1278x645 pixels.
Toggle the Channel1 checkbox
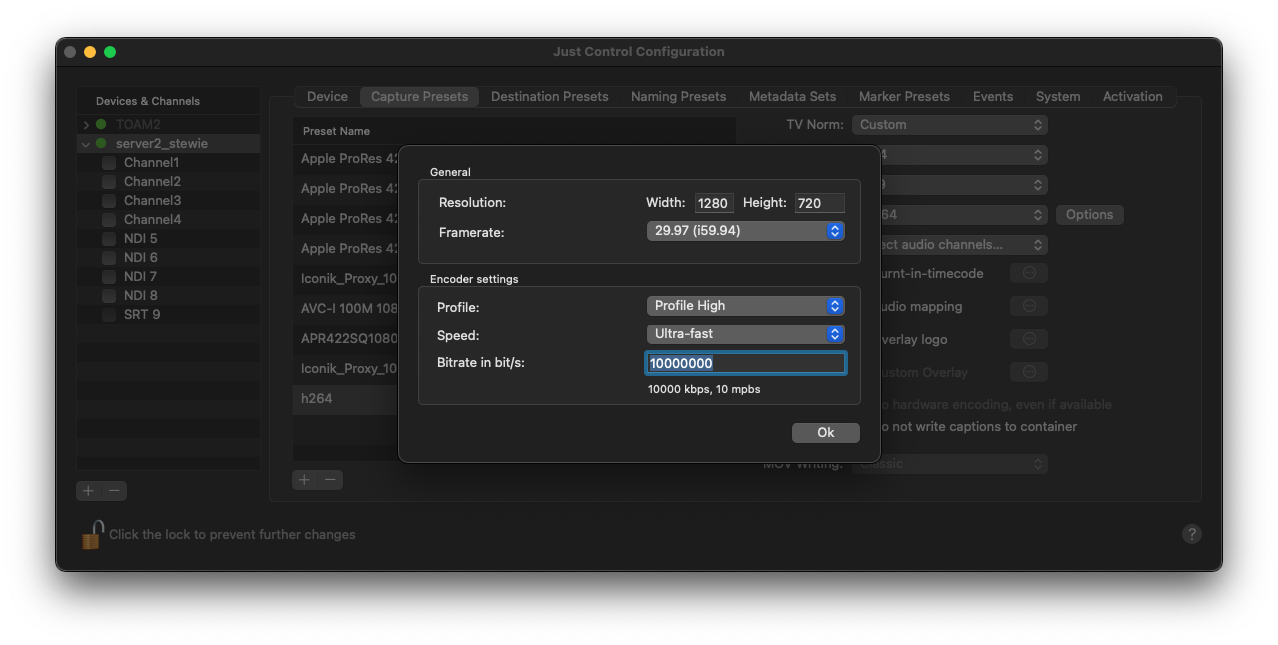(x=109, y=163)
